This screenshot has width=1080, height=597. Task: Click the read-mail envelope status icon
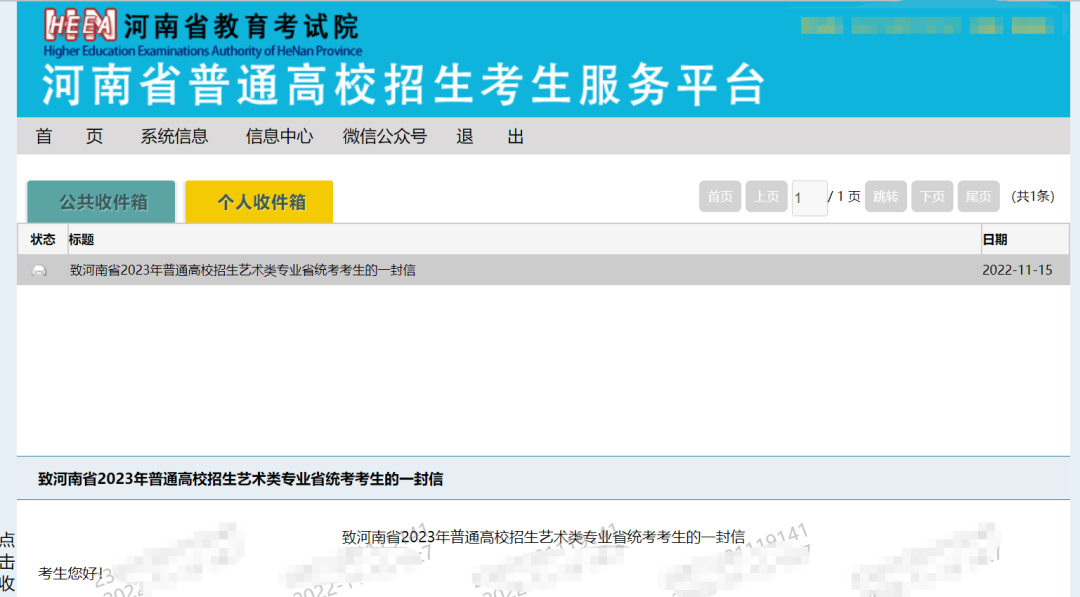40,270
